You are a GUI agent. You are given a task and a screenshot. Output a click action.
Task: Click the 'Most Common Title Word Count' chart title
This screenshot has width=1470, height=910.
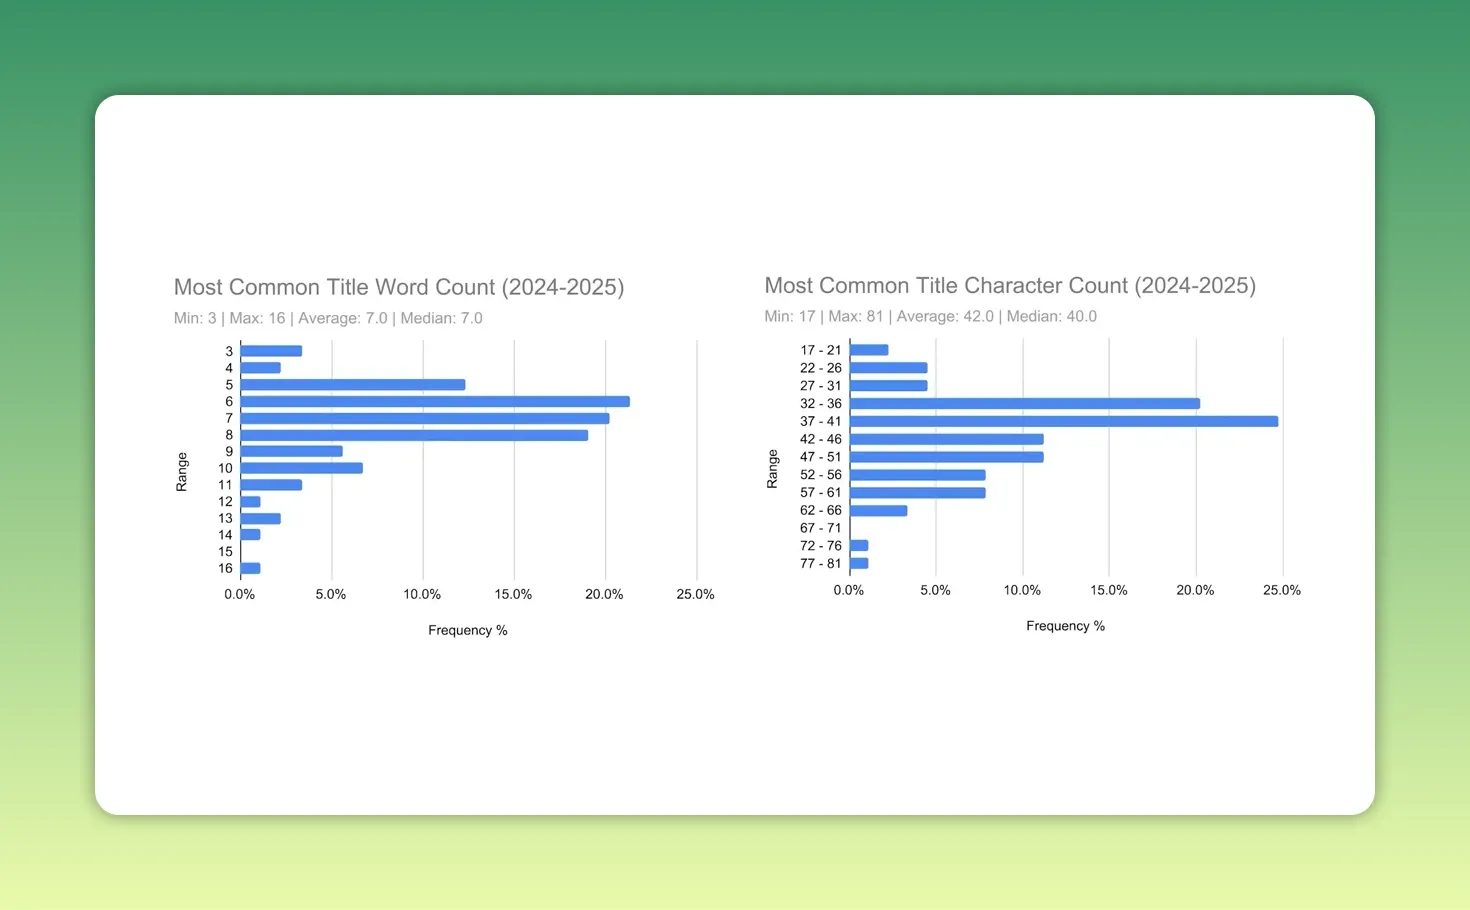point(398,288)
